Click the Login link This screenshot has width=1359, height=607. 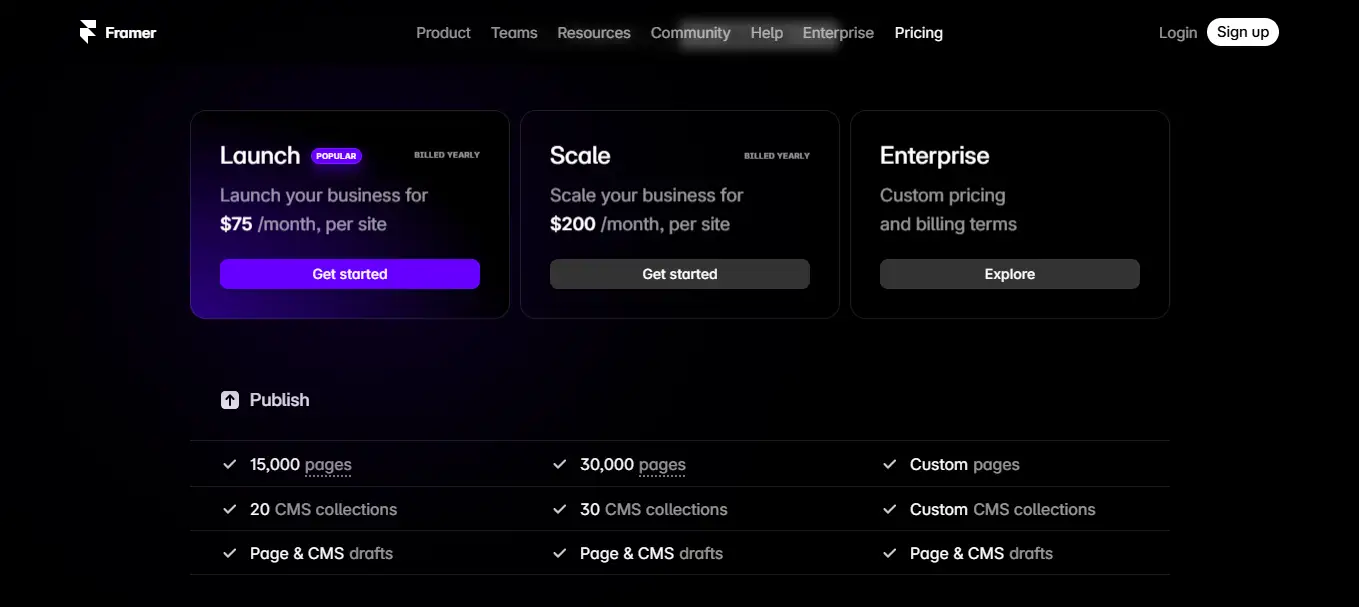point(1177,33)
